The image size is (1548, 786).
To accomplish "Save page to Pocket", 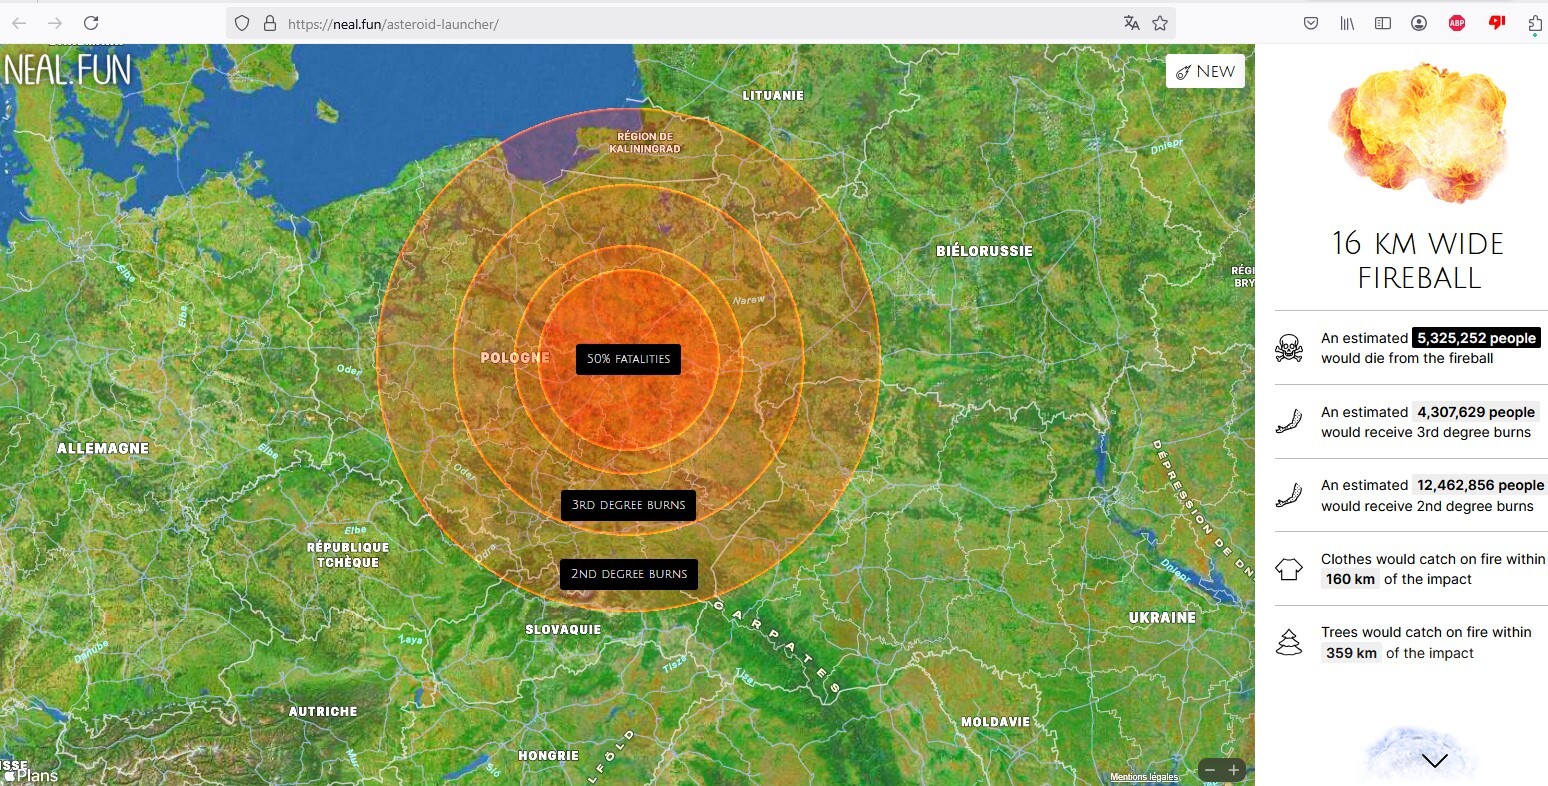I will 1311,23.
